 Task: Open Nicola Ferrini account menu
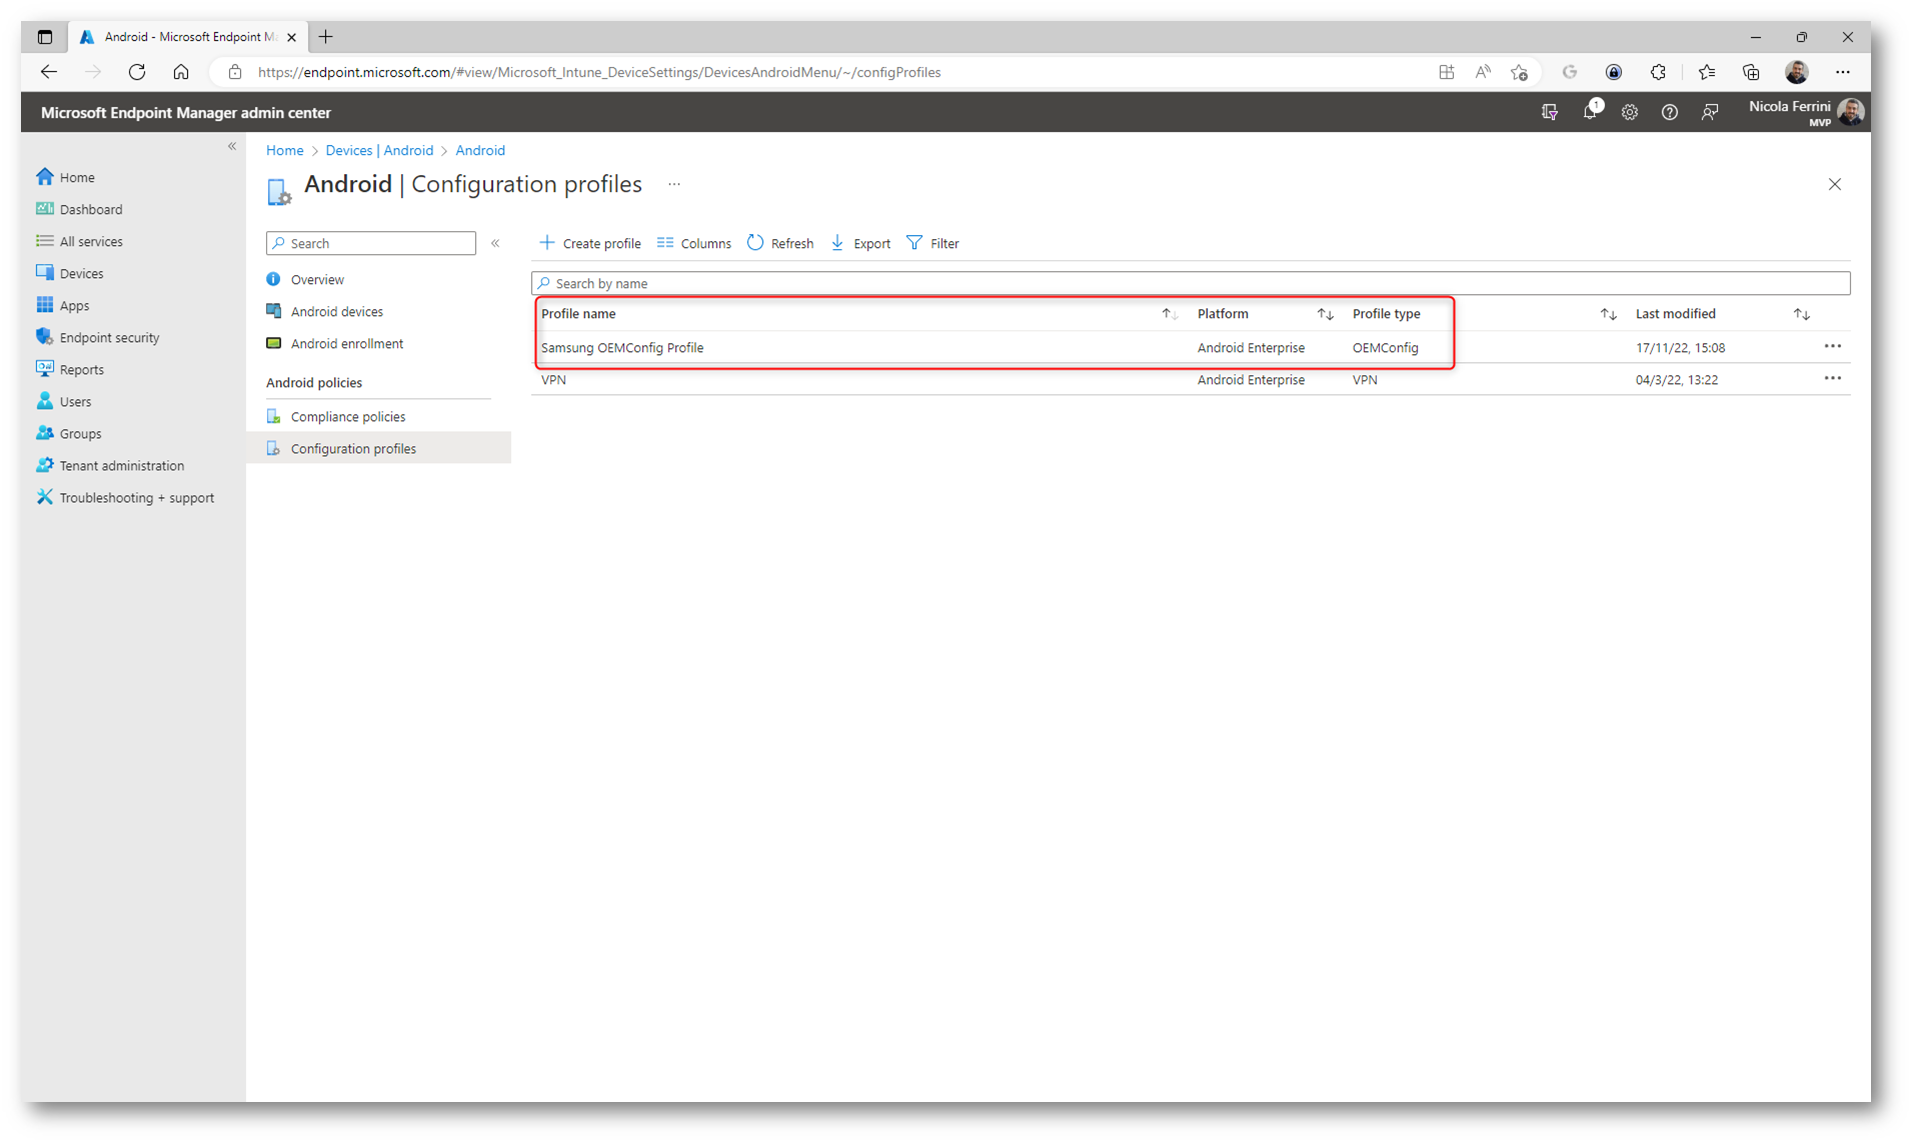tap(1806, 112)
